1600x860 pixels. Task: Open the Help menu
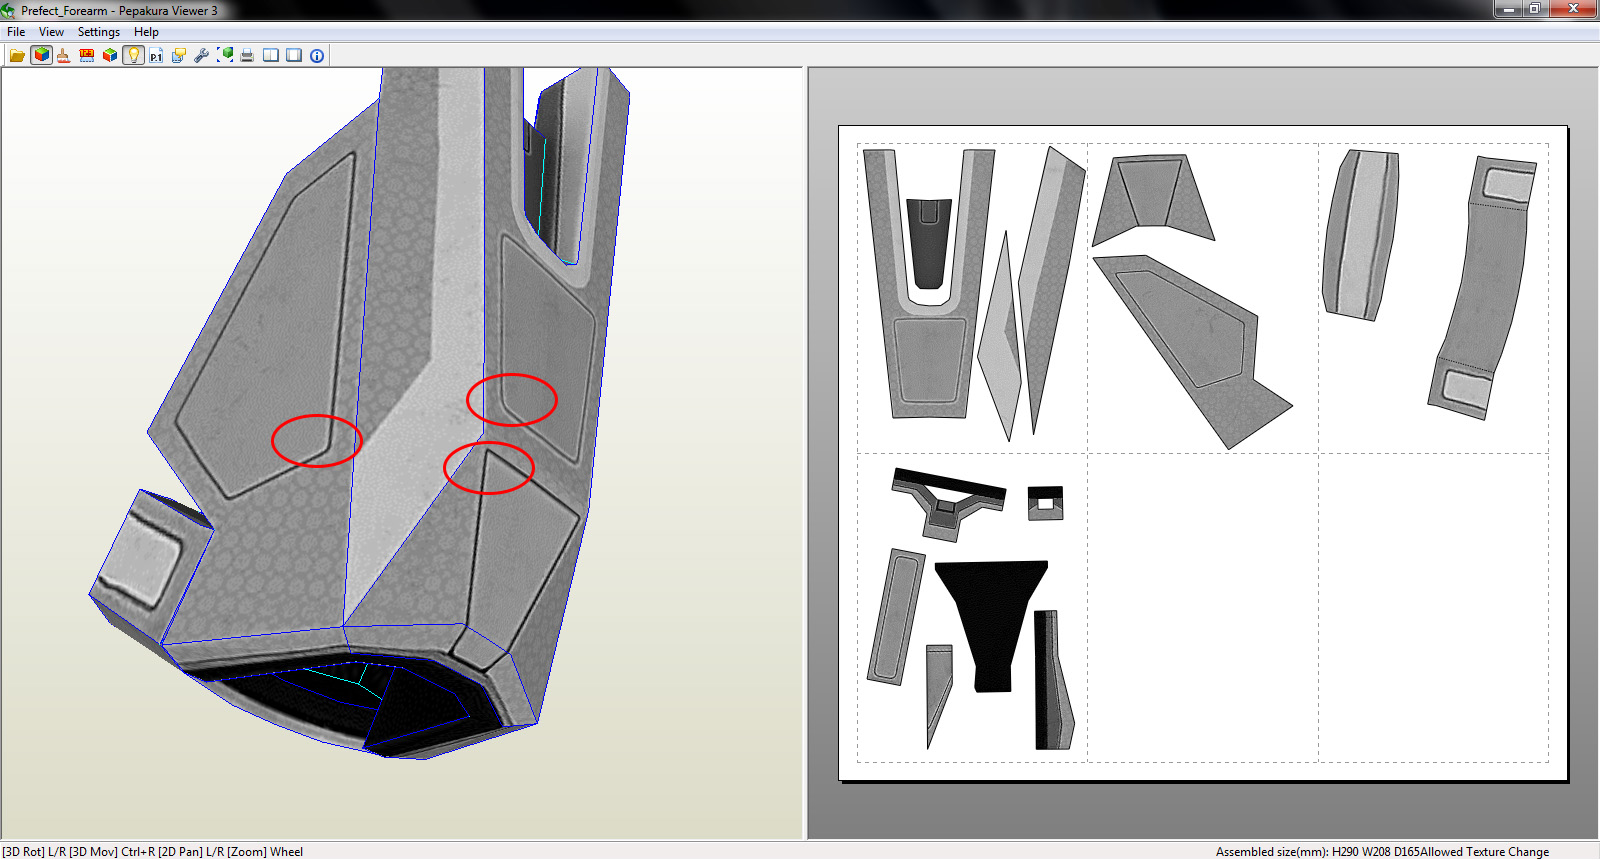point(146,32)
